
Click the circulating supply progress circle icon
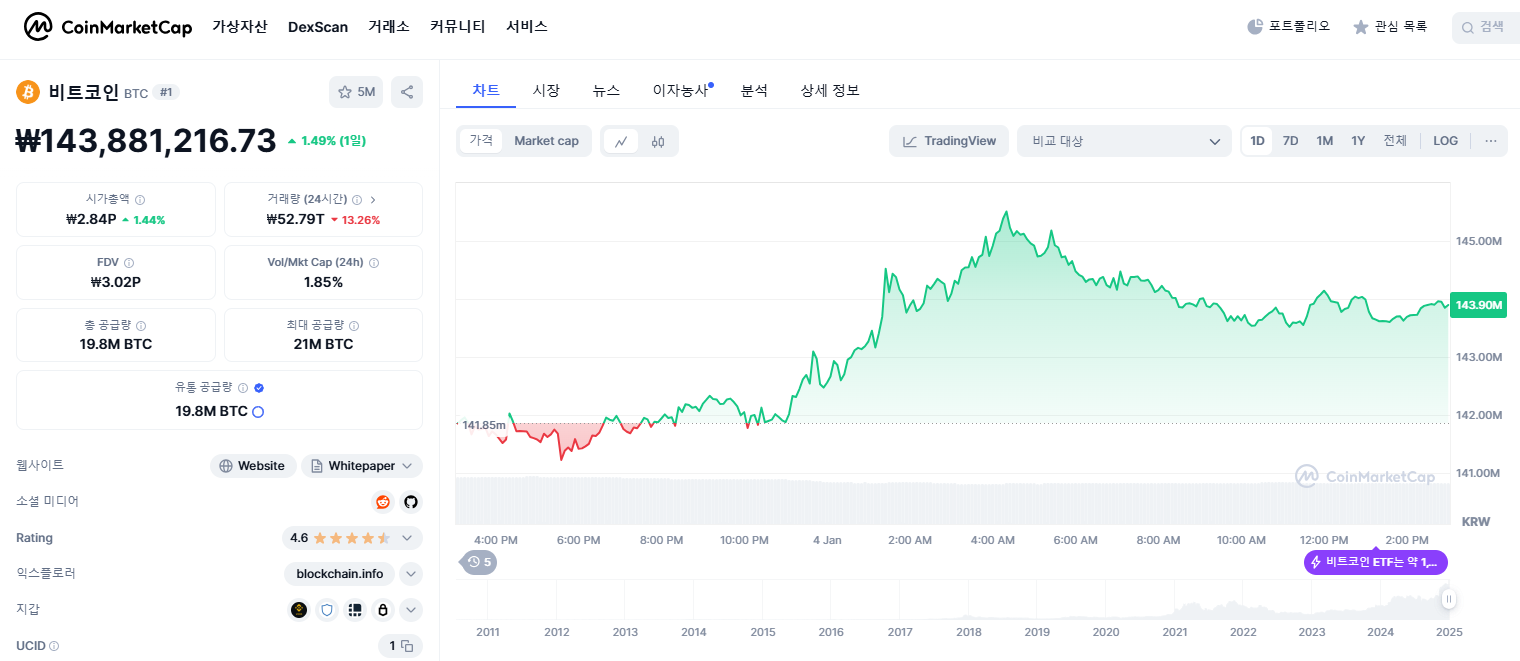(x=258, y=412)
